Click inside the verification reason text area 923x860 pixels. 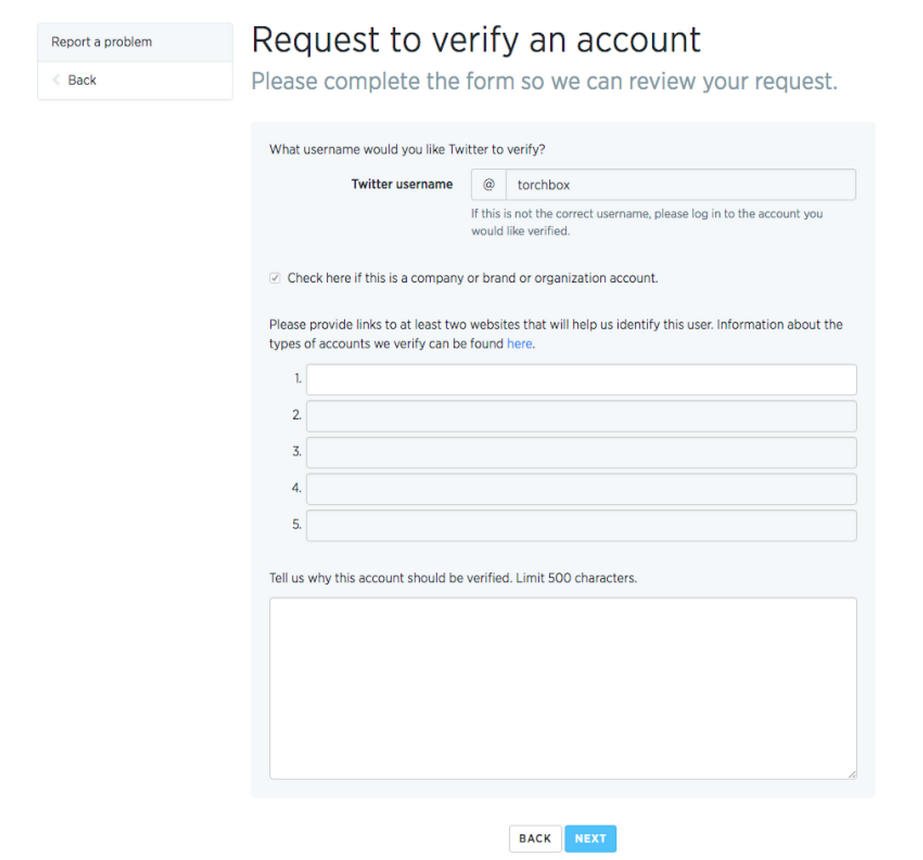coord(563,688)
